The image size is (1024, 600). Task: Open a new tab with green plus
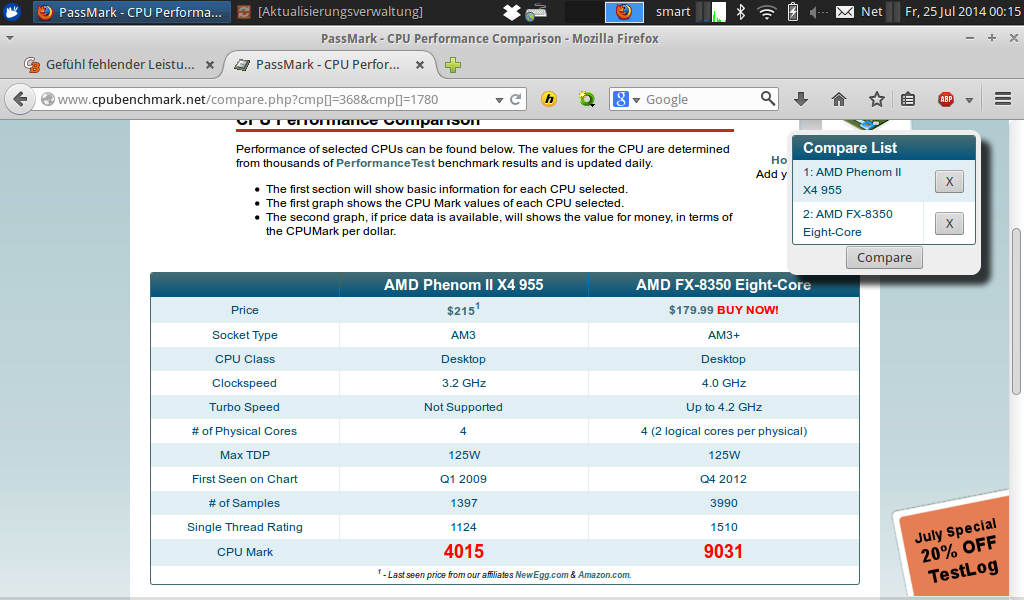coord(453,65)
